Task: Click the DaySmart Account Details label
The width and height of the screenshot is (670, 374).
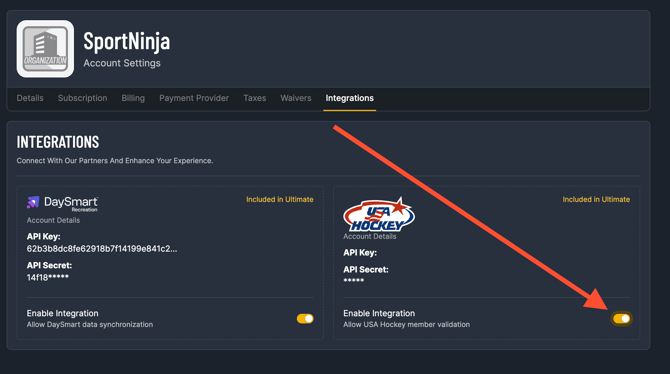Action: tap(53, 220)
